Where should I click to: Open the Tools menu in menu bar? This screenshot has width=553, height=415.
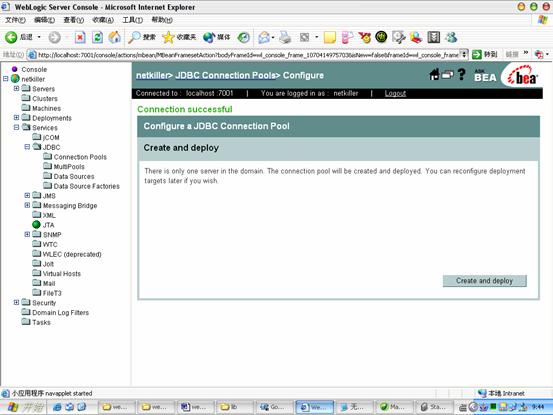[x=132, y=20]
